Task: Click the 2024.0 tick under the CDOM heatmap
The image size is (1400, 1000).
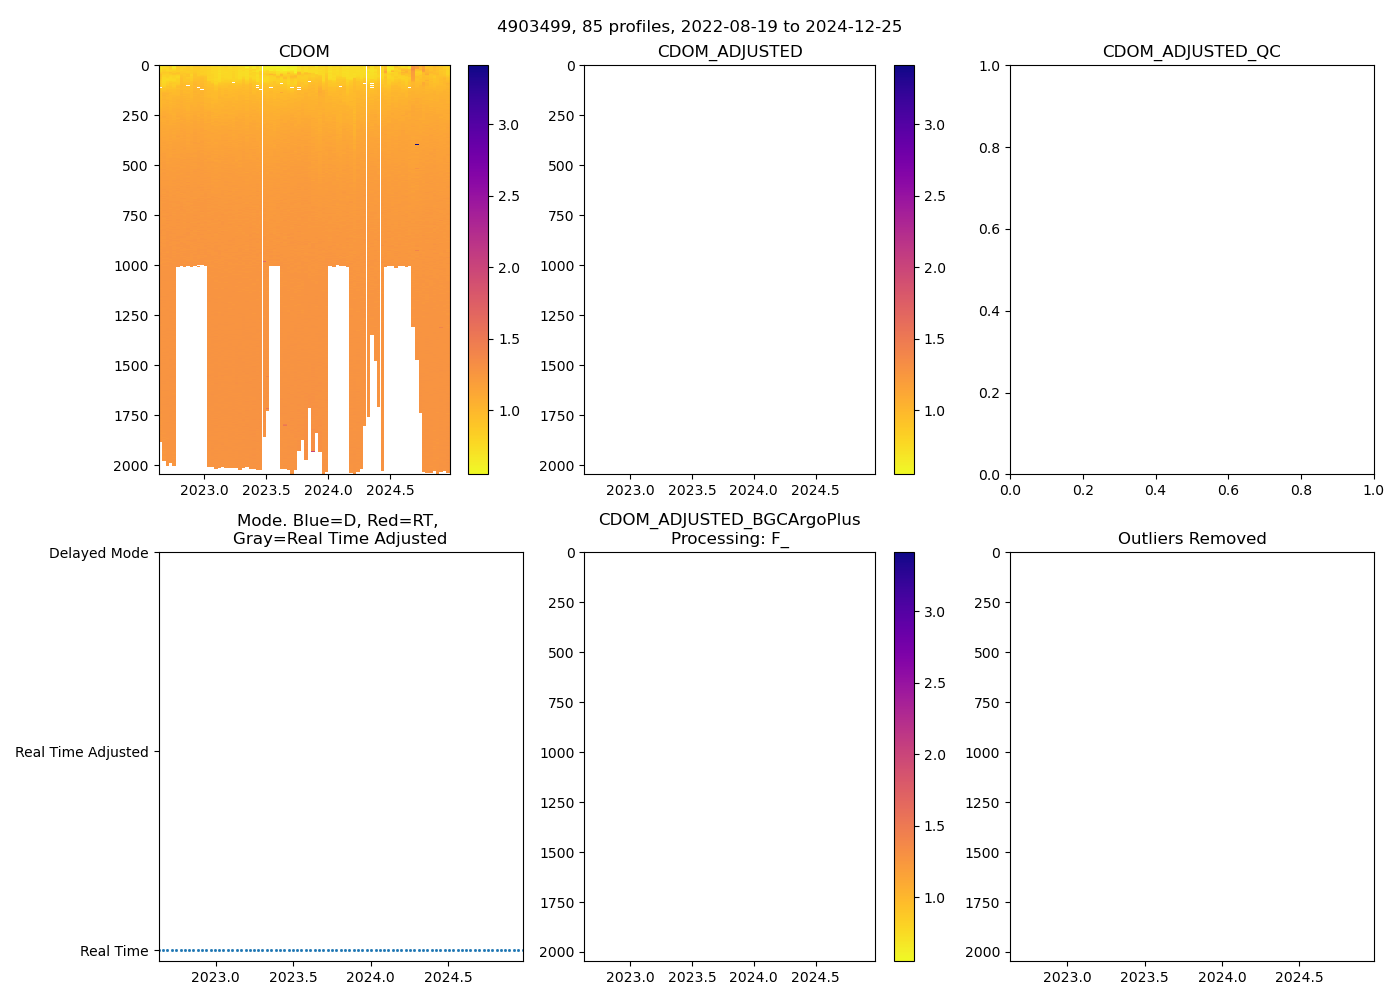Action: pyautogui.click(x=328, y=490)
